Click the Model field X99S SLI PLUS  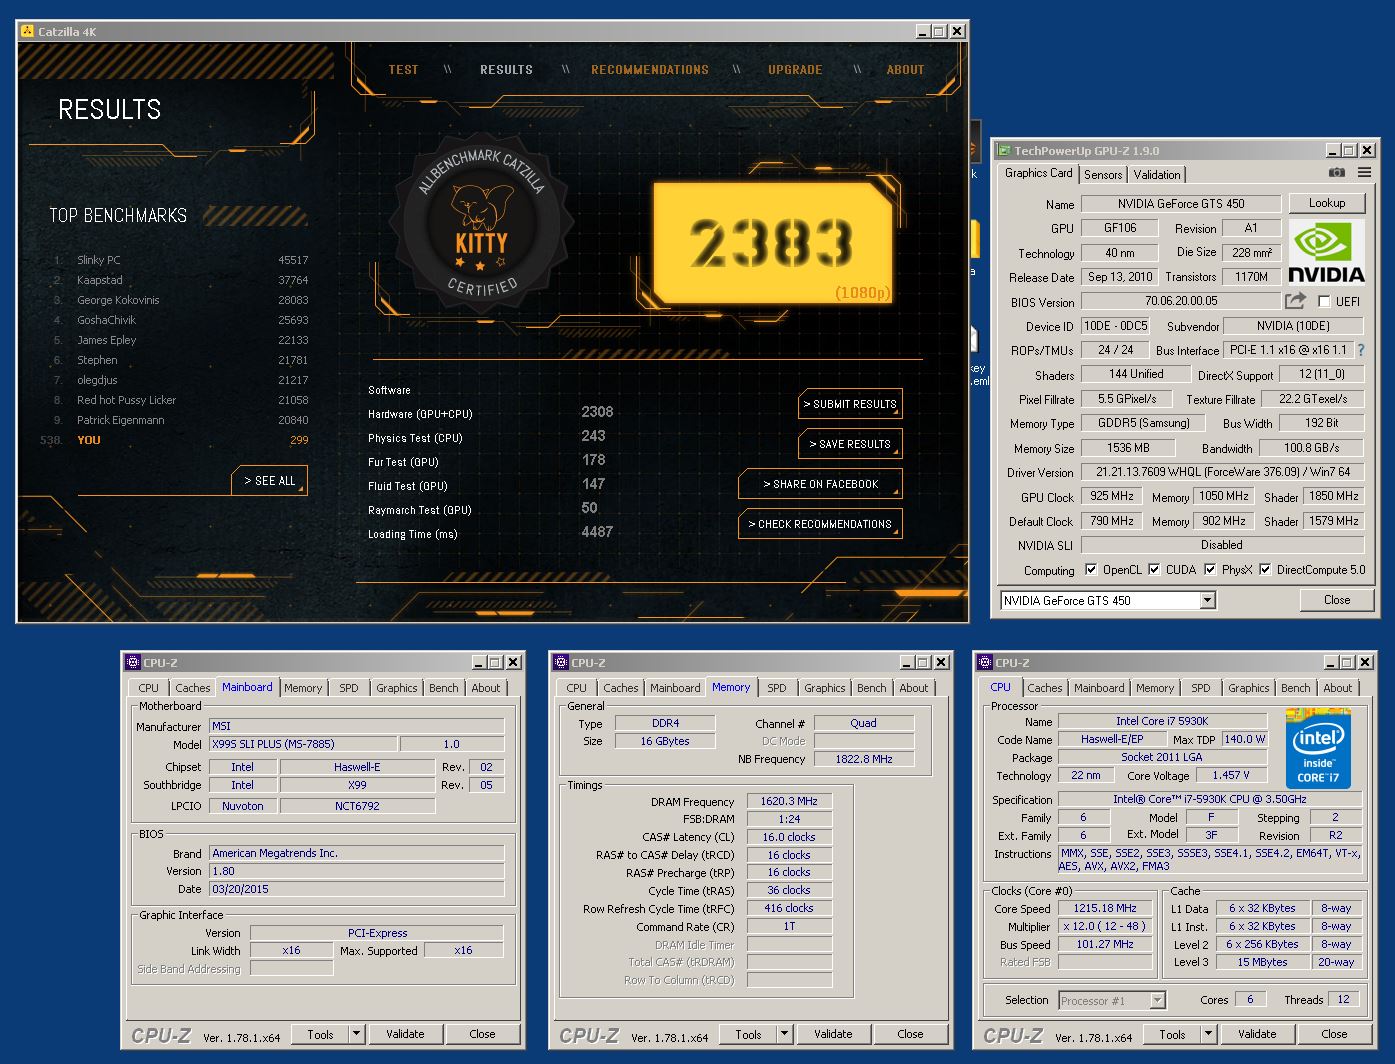pos(303,744)
